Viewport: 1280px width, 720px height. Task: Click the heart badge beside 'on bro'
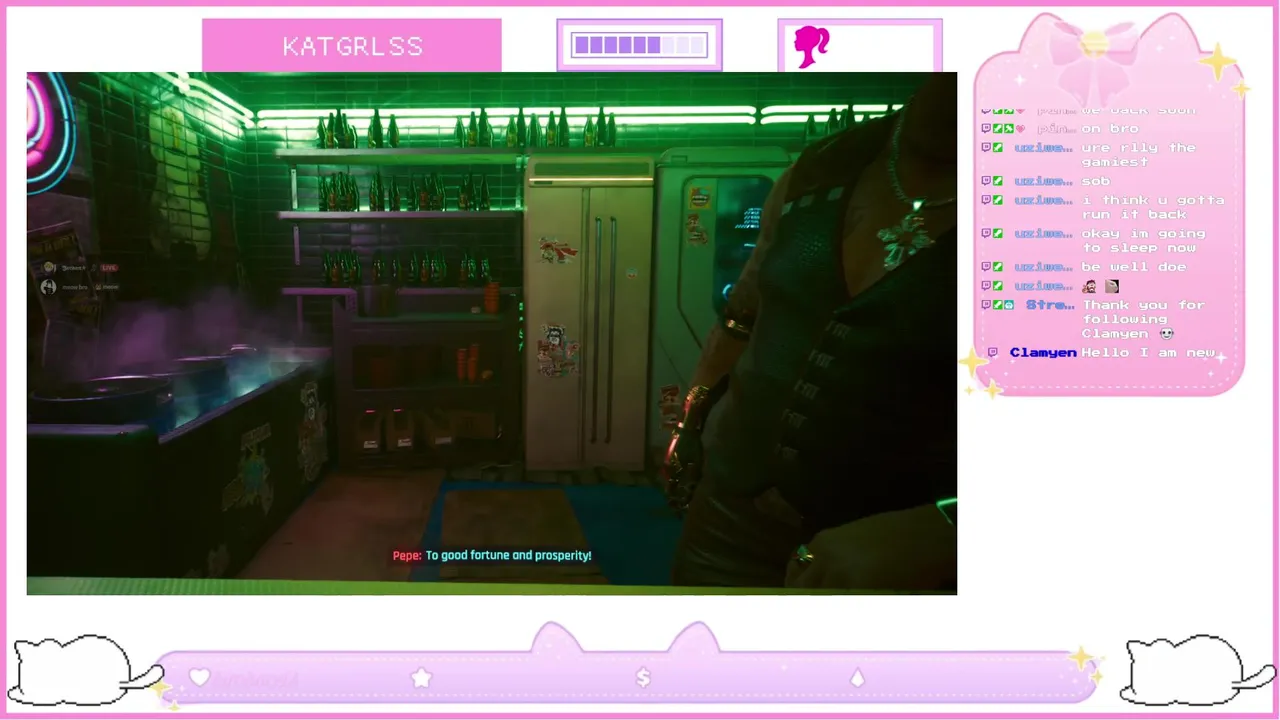(1021, 128)
